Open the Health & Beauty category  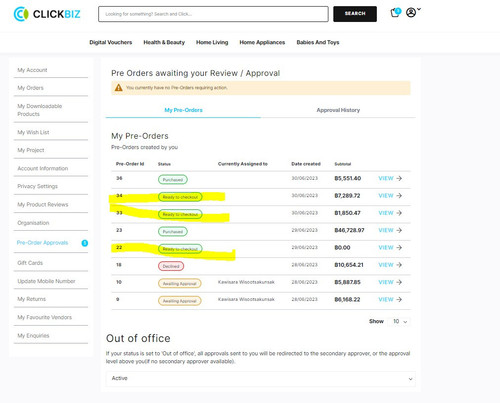point(164,42)
